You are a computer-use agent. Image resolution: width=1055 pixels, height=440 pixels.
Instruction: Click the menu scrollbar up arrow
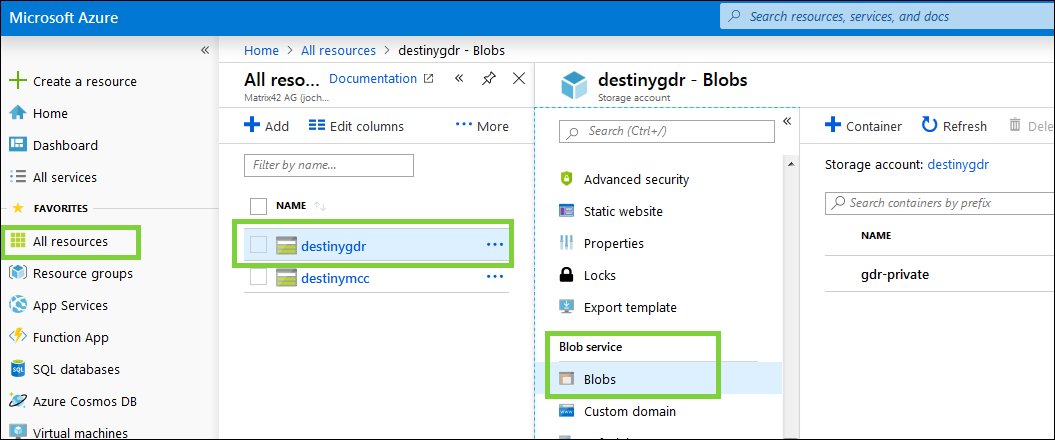pyautogui.click(x=791, y=163)
